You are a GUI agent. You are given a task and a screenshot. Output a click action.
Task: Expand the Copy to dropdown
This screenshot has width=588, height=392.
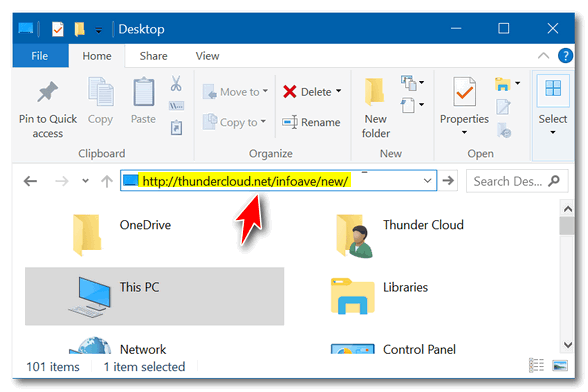(x=263, y=122)
